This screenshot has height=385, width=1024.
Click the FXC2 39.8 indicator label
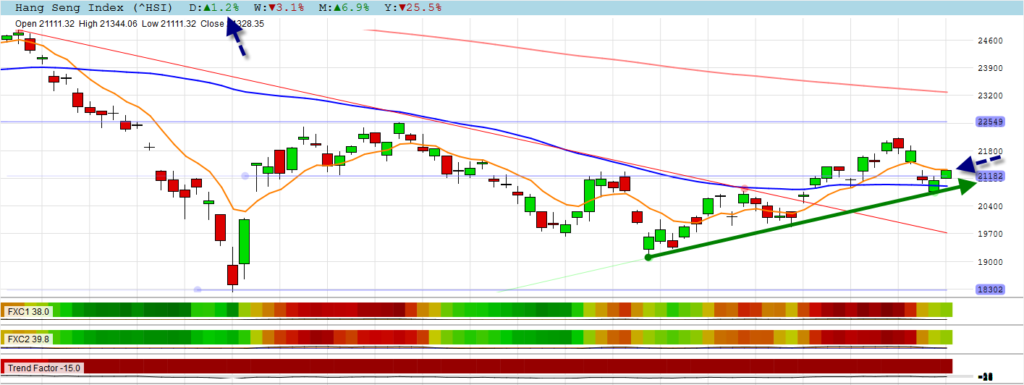pos(28,339)
